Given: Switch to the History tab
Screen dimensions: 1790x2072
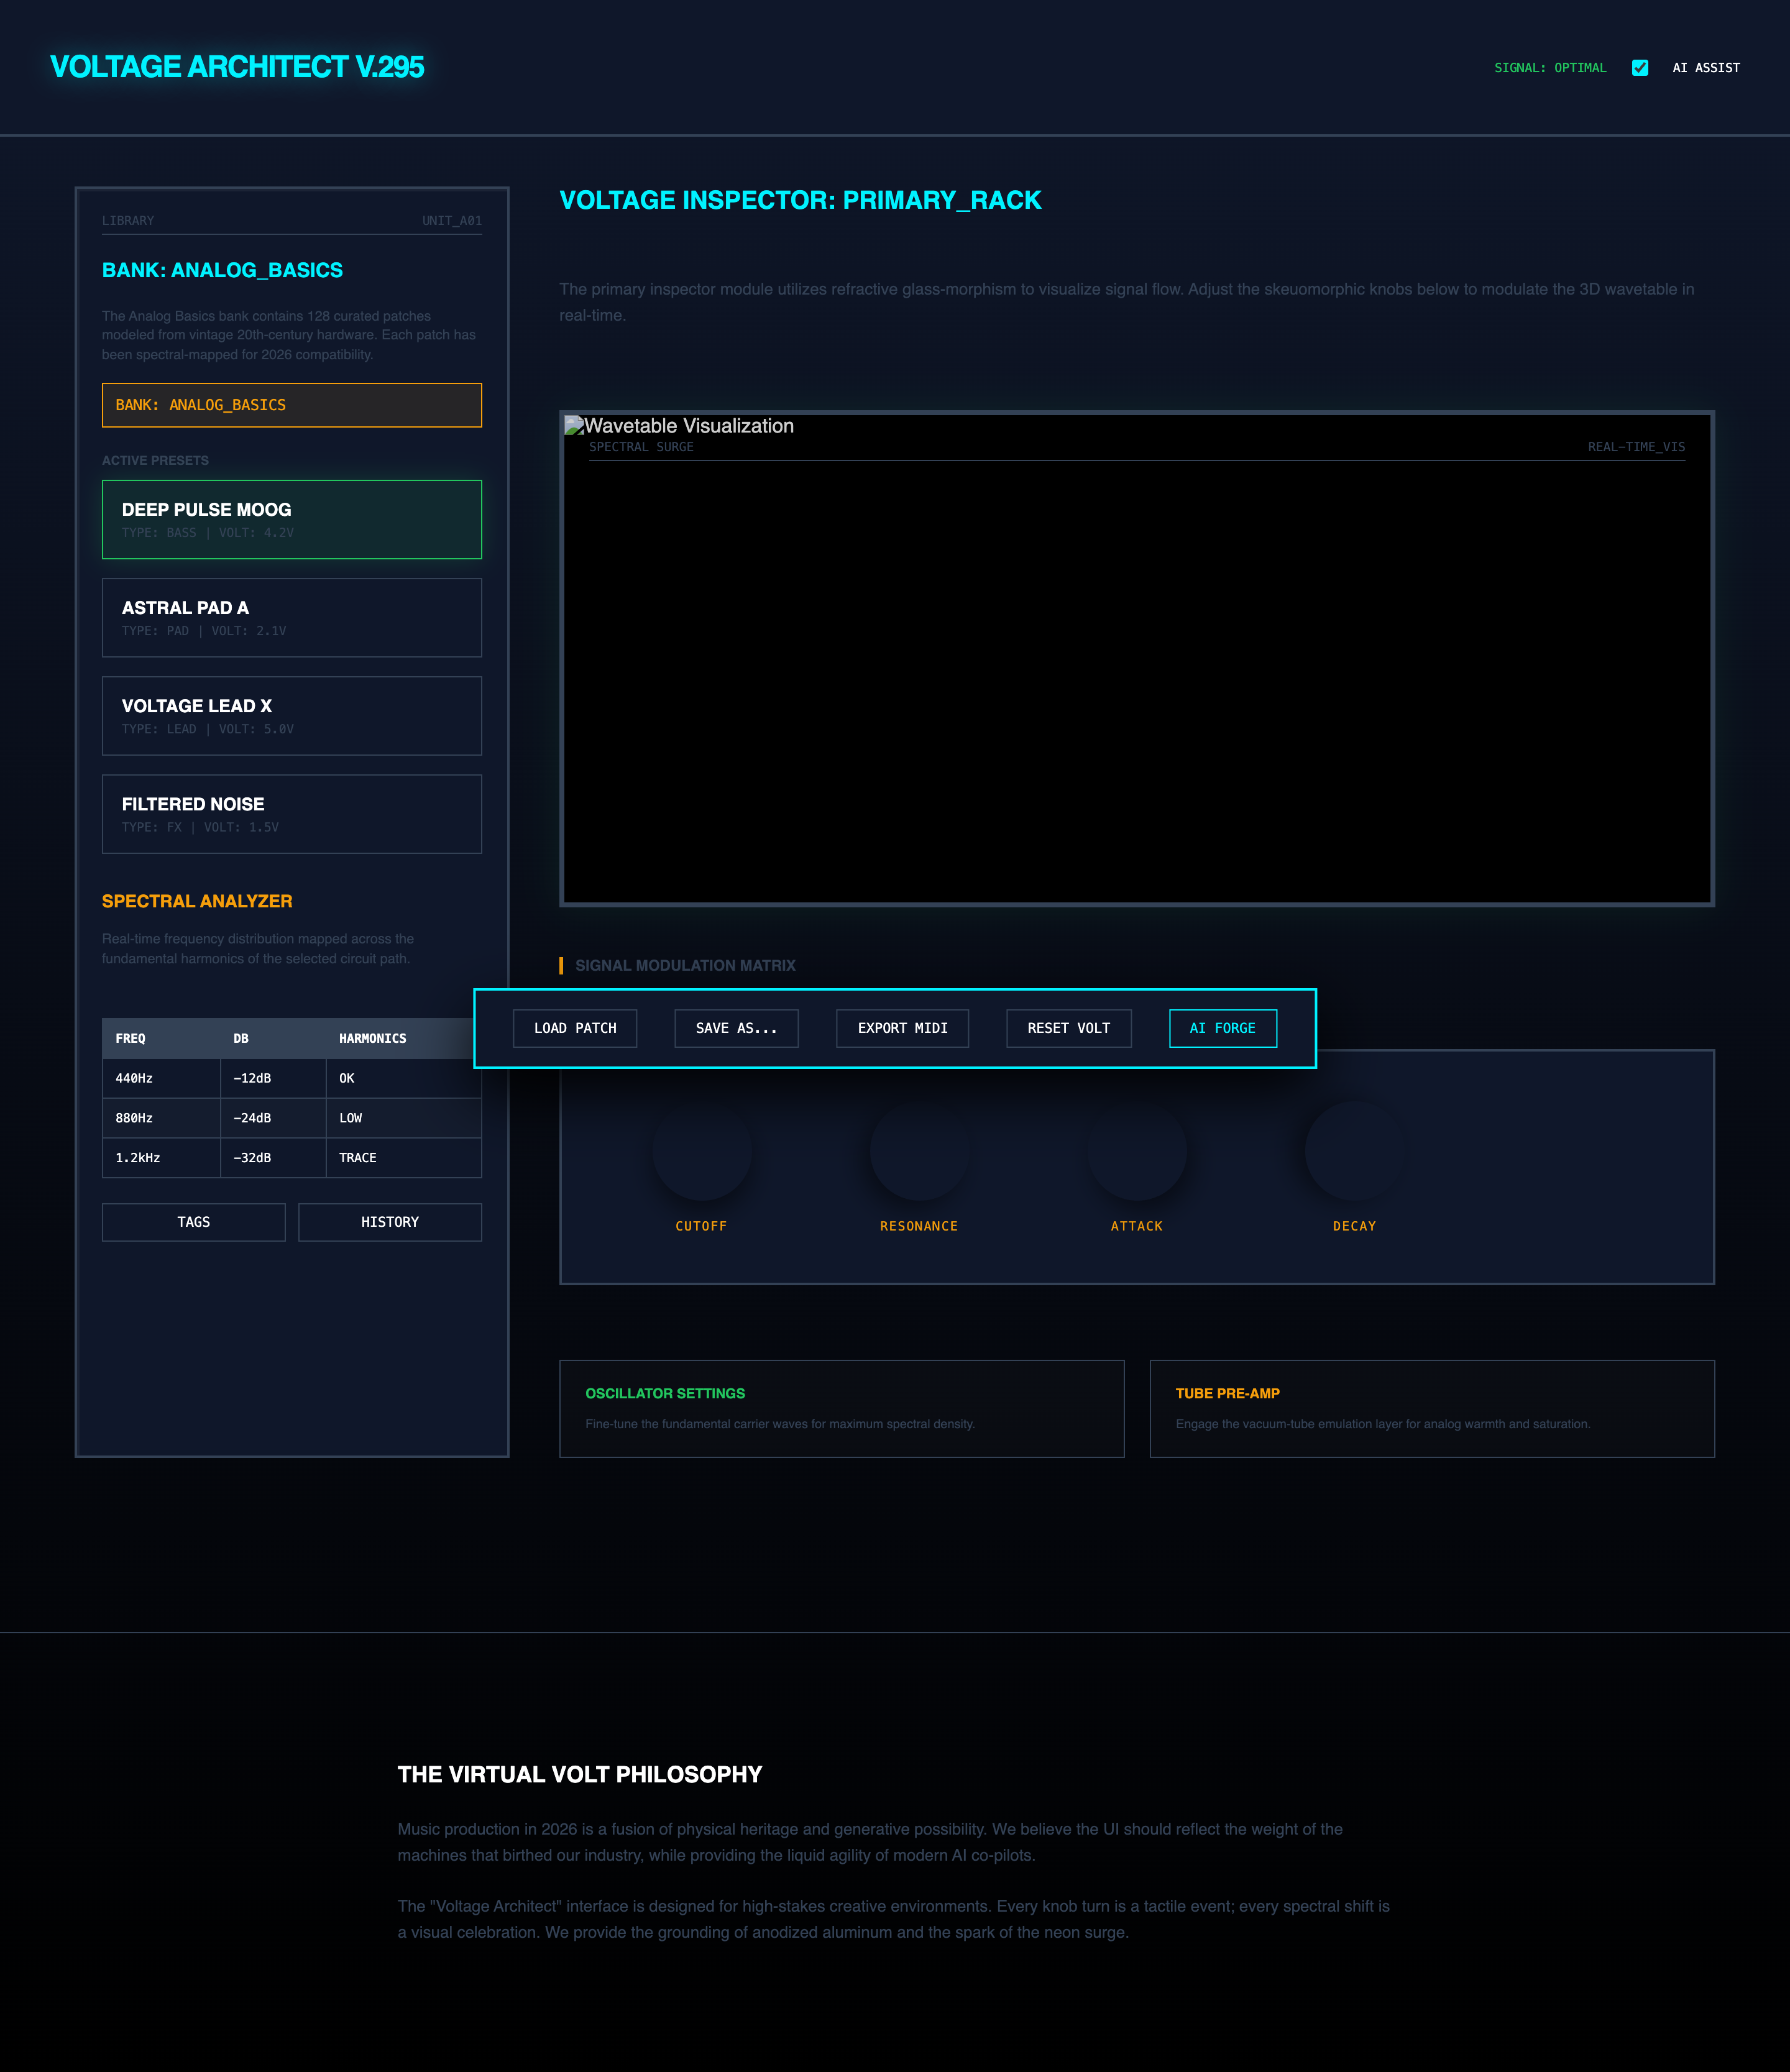Looking at the screenshot, I should [389, 1222].
